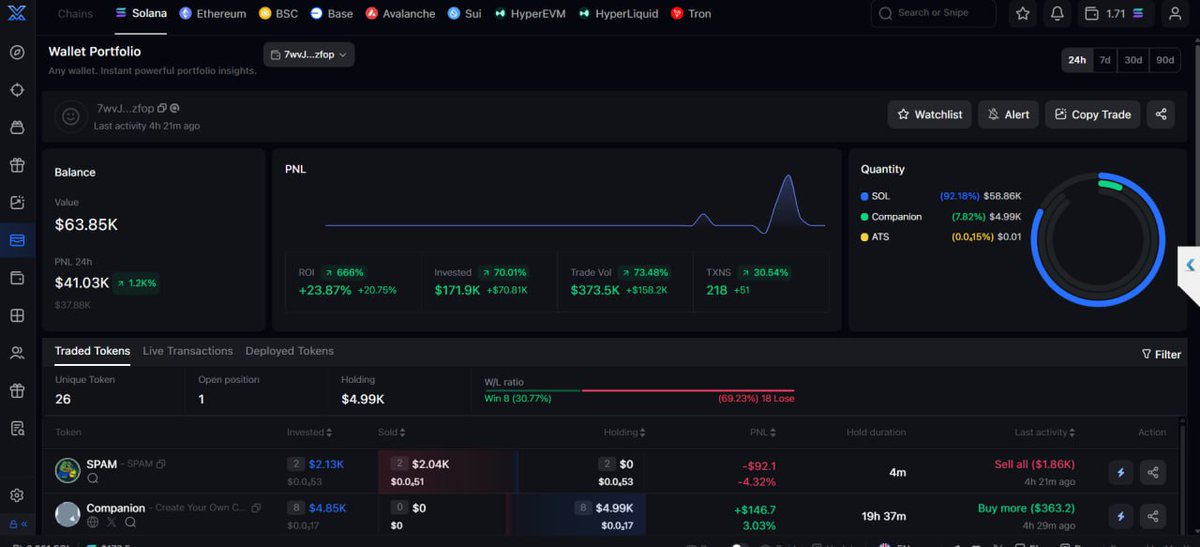This screenshot has height=547, width=1200.
Task: Open the wallet avatar smiley icon
Action: [71, 116]
